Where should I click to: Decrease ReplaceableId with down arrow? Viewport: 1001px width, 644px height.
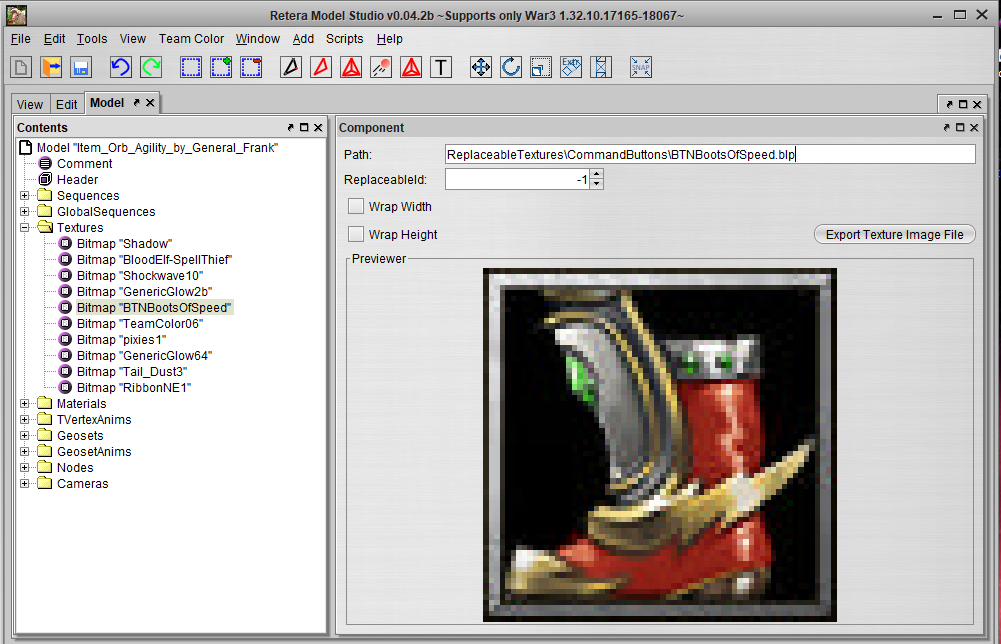pos(596,184)
